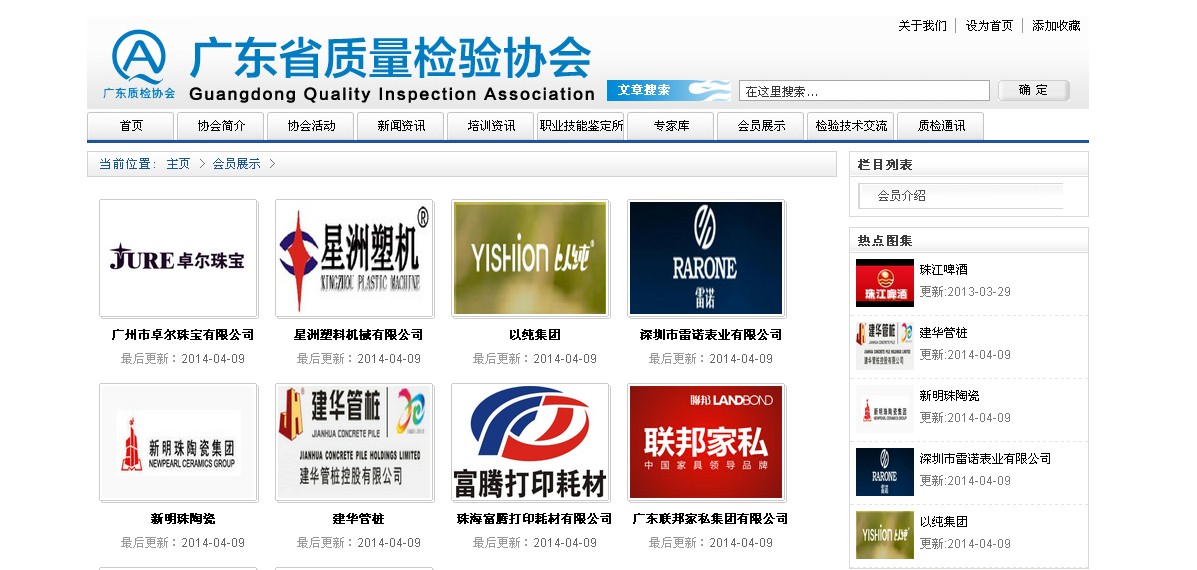Click the search input field
1197x570 pixels.
[x=864, y=91]
